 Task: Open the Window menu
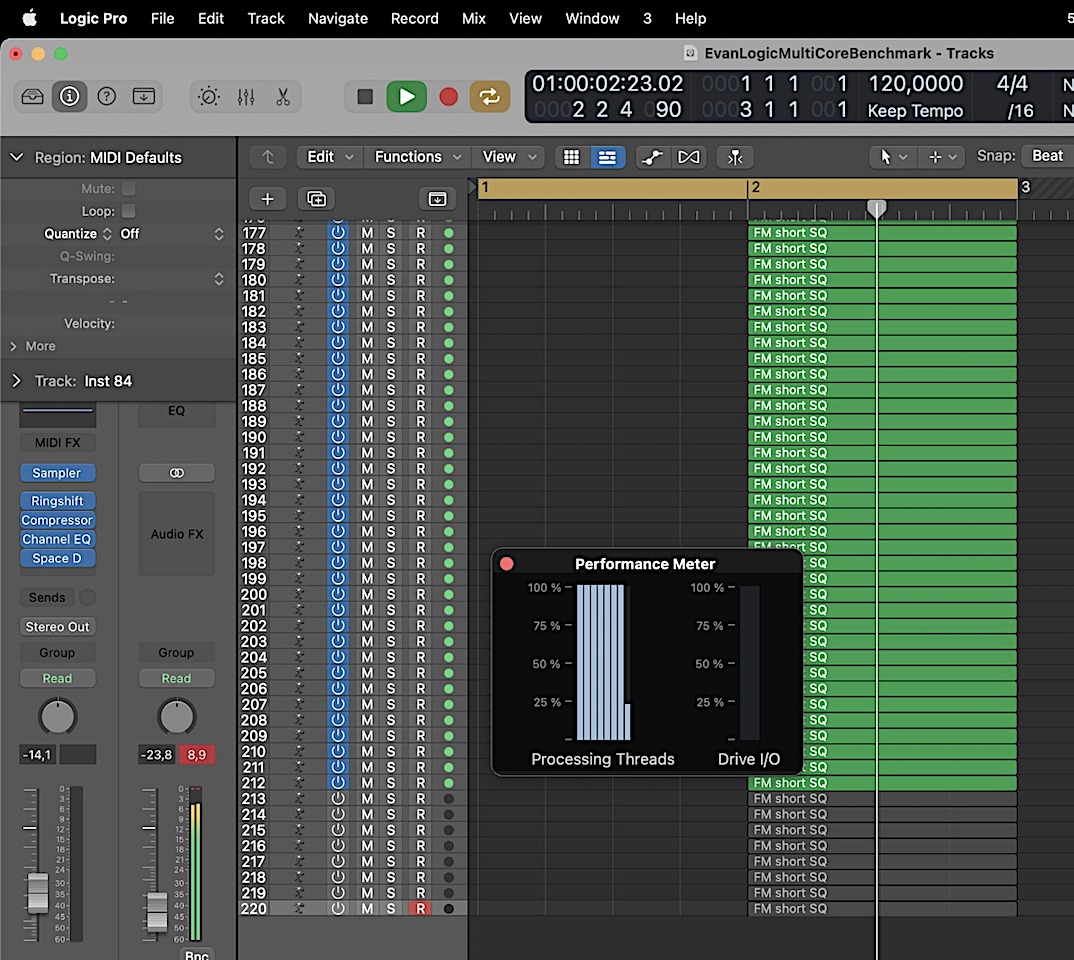[592, 18]
